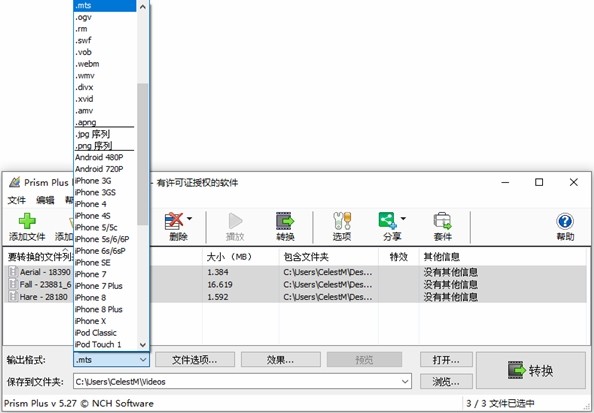The width and height of the screenshot is (594, 413).
Task: Choose iPhone 5s/6/6P preset
Action: pyautogui.click(x=105, y=239)
